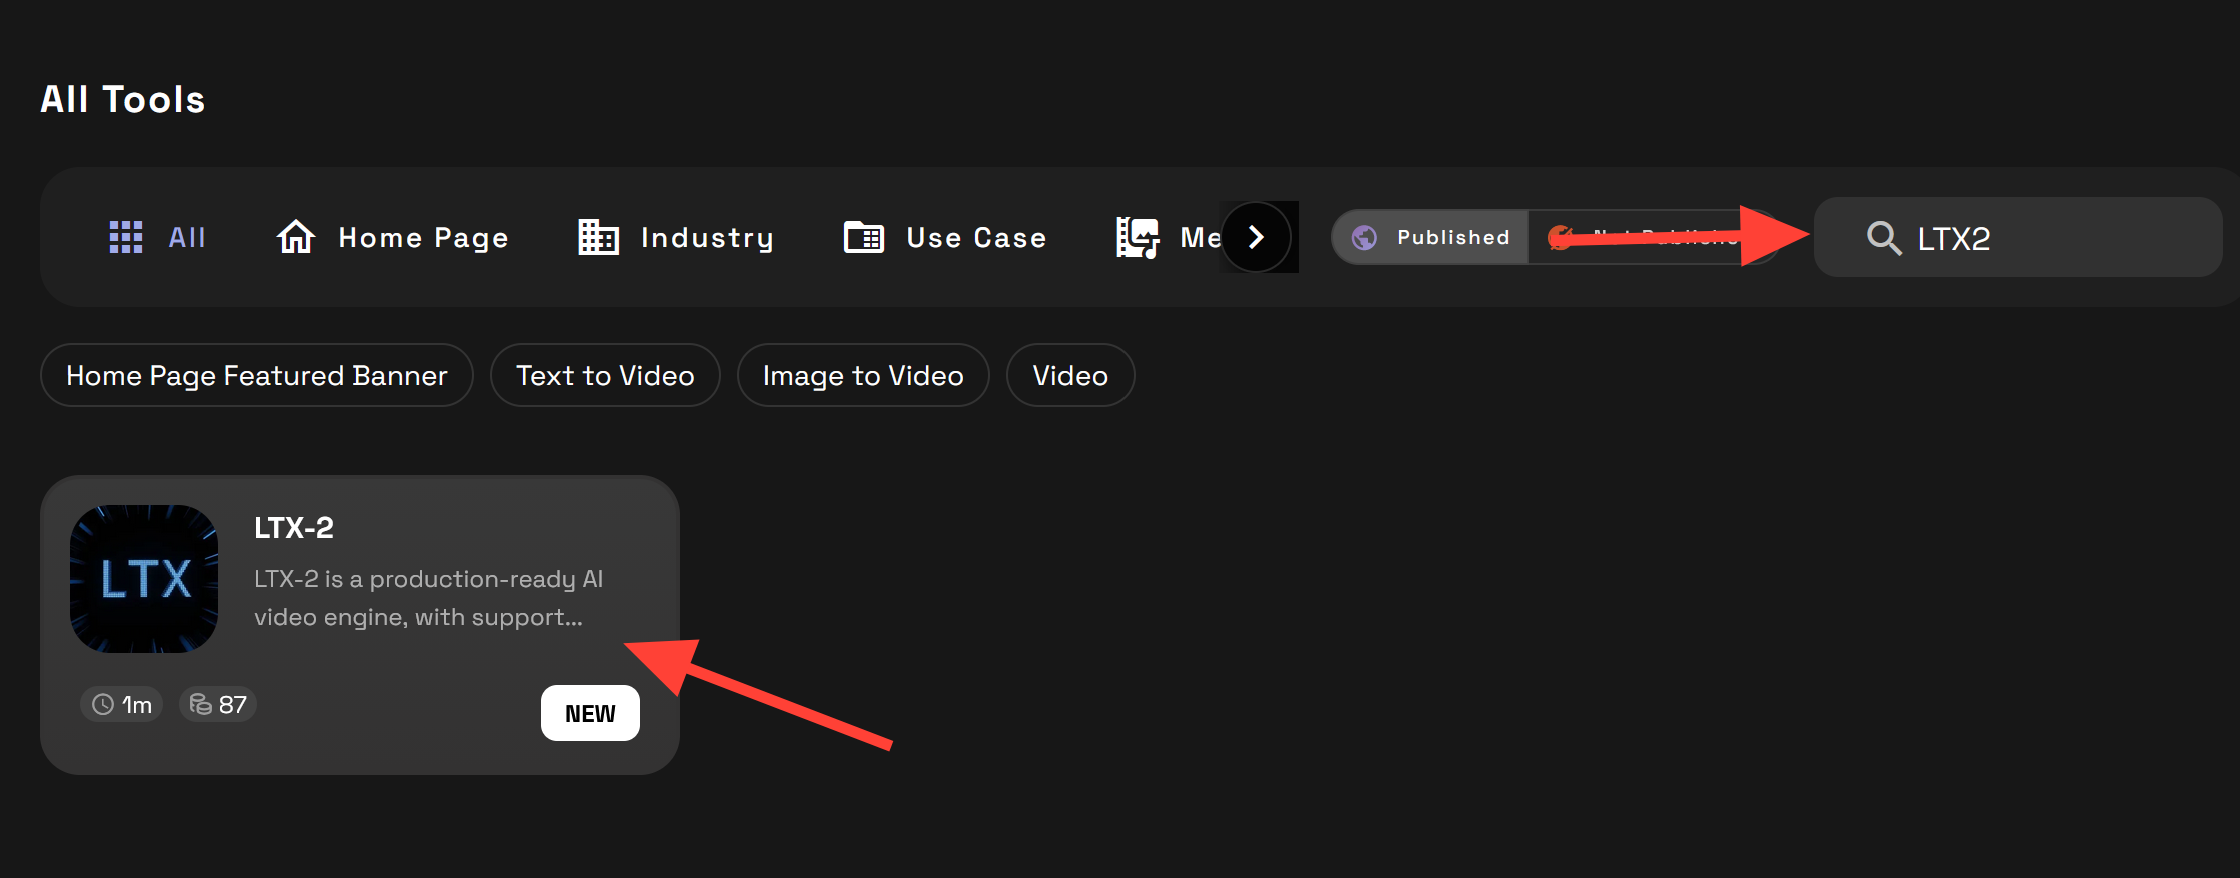
Task: Click the globe icon in Published toggle
Action: [1364, 237]
